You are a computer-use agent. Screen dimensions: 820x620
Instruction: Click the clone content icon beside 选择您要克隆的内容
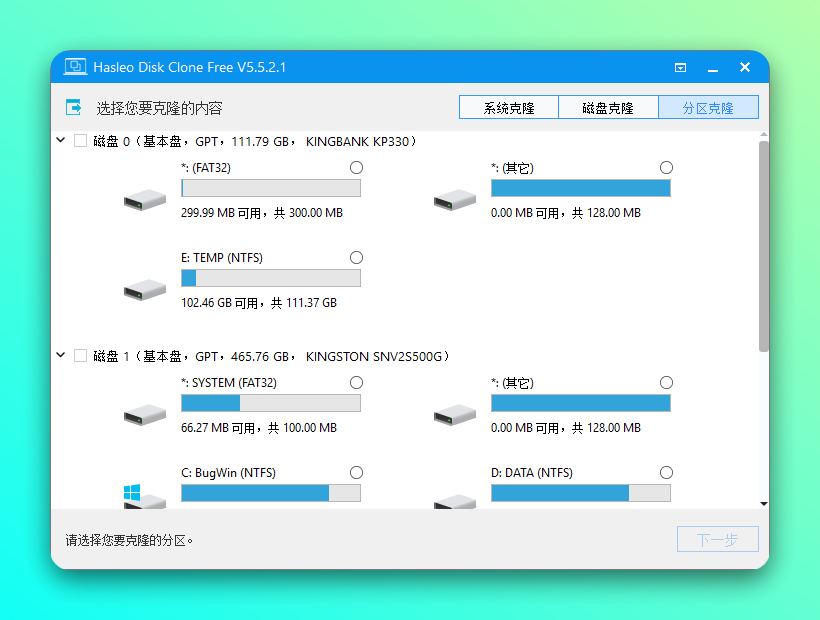(74, 108)
